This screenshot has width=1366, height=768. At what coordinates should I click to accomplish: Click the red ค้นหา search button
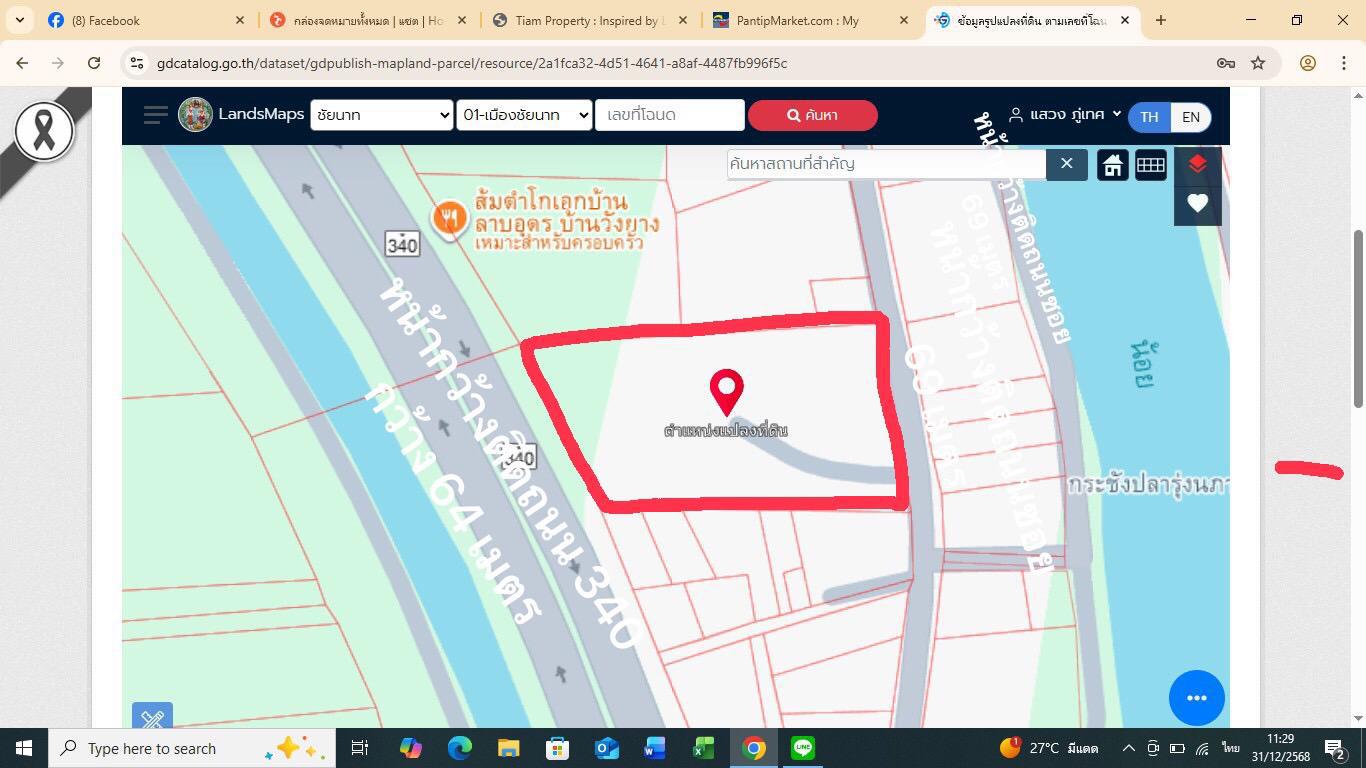[x=812, y=115]
